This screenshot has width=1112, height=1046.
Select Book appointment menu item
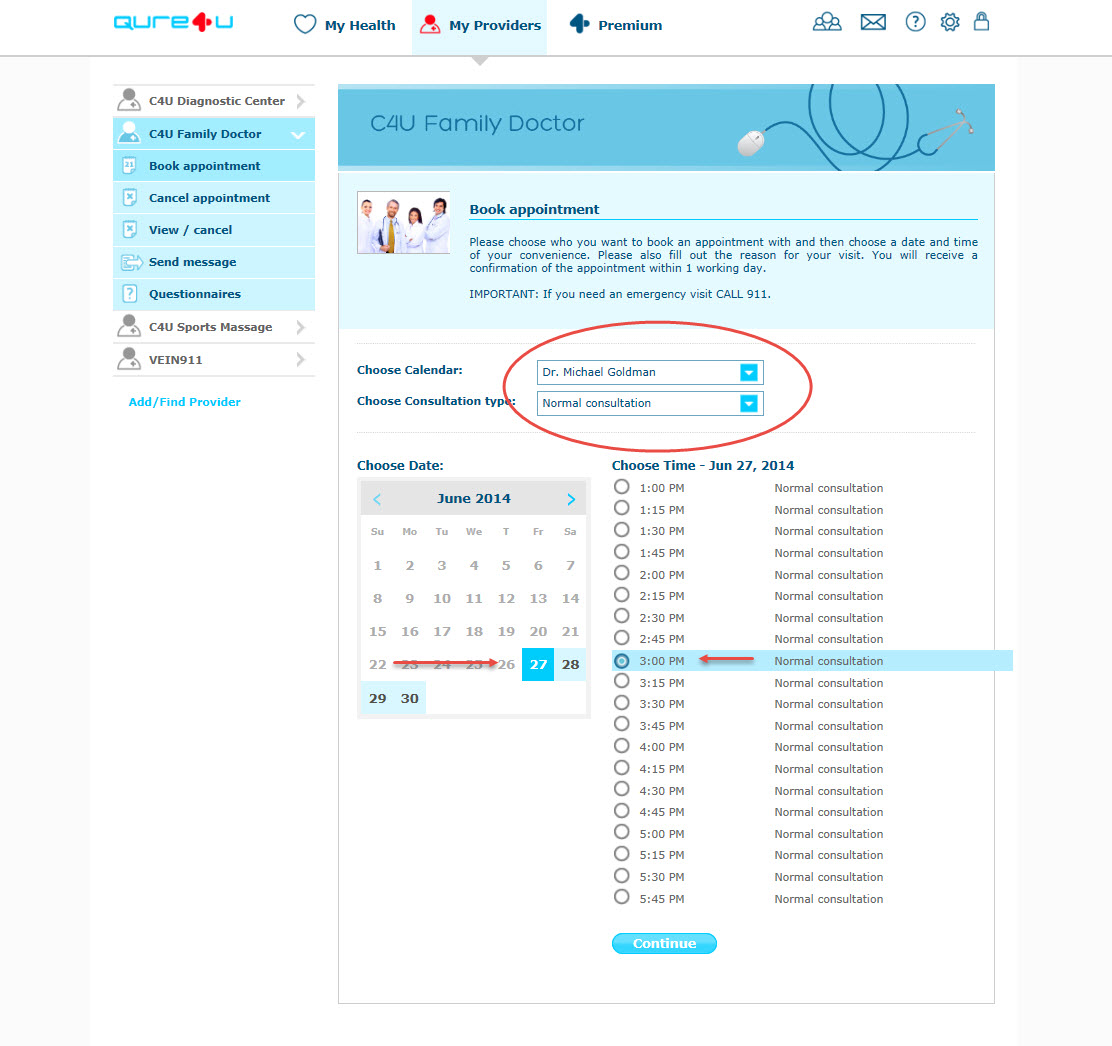(x=214, y=166)
